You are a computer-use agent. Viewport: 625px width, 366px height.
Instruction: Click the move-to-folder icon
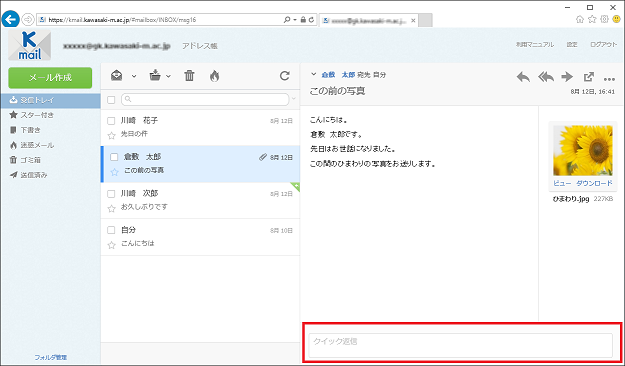point(155,75)
